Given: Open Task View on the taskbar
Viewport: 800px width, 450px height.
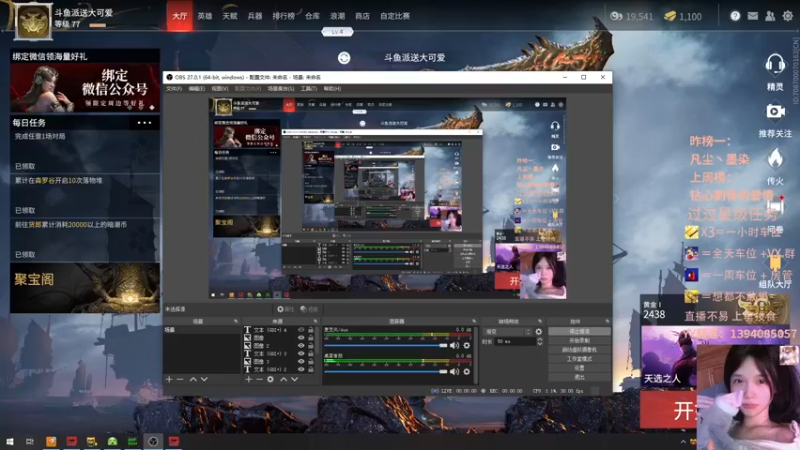Looking at the screenshot, I should pos(30,441).
